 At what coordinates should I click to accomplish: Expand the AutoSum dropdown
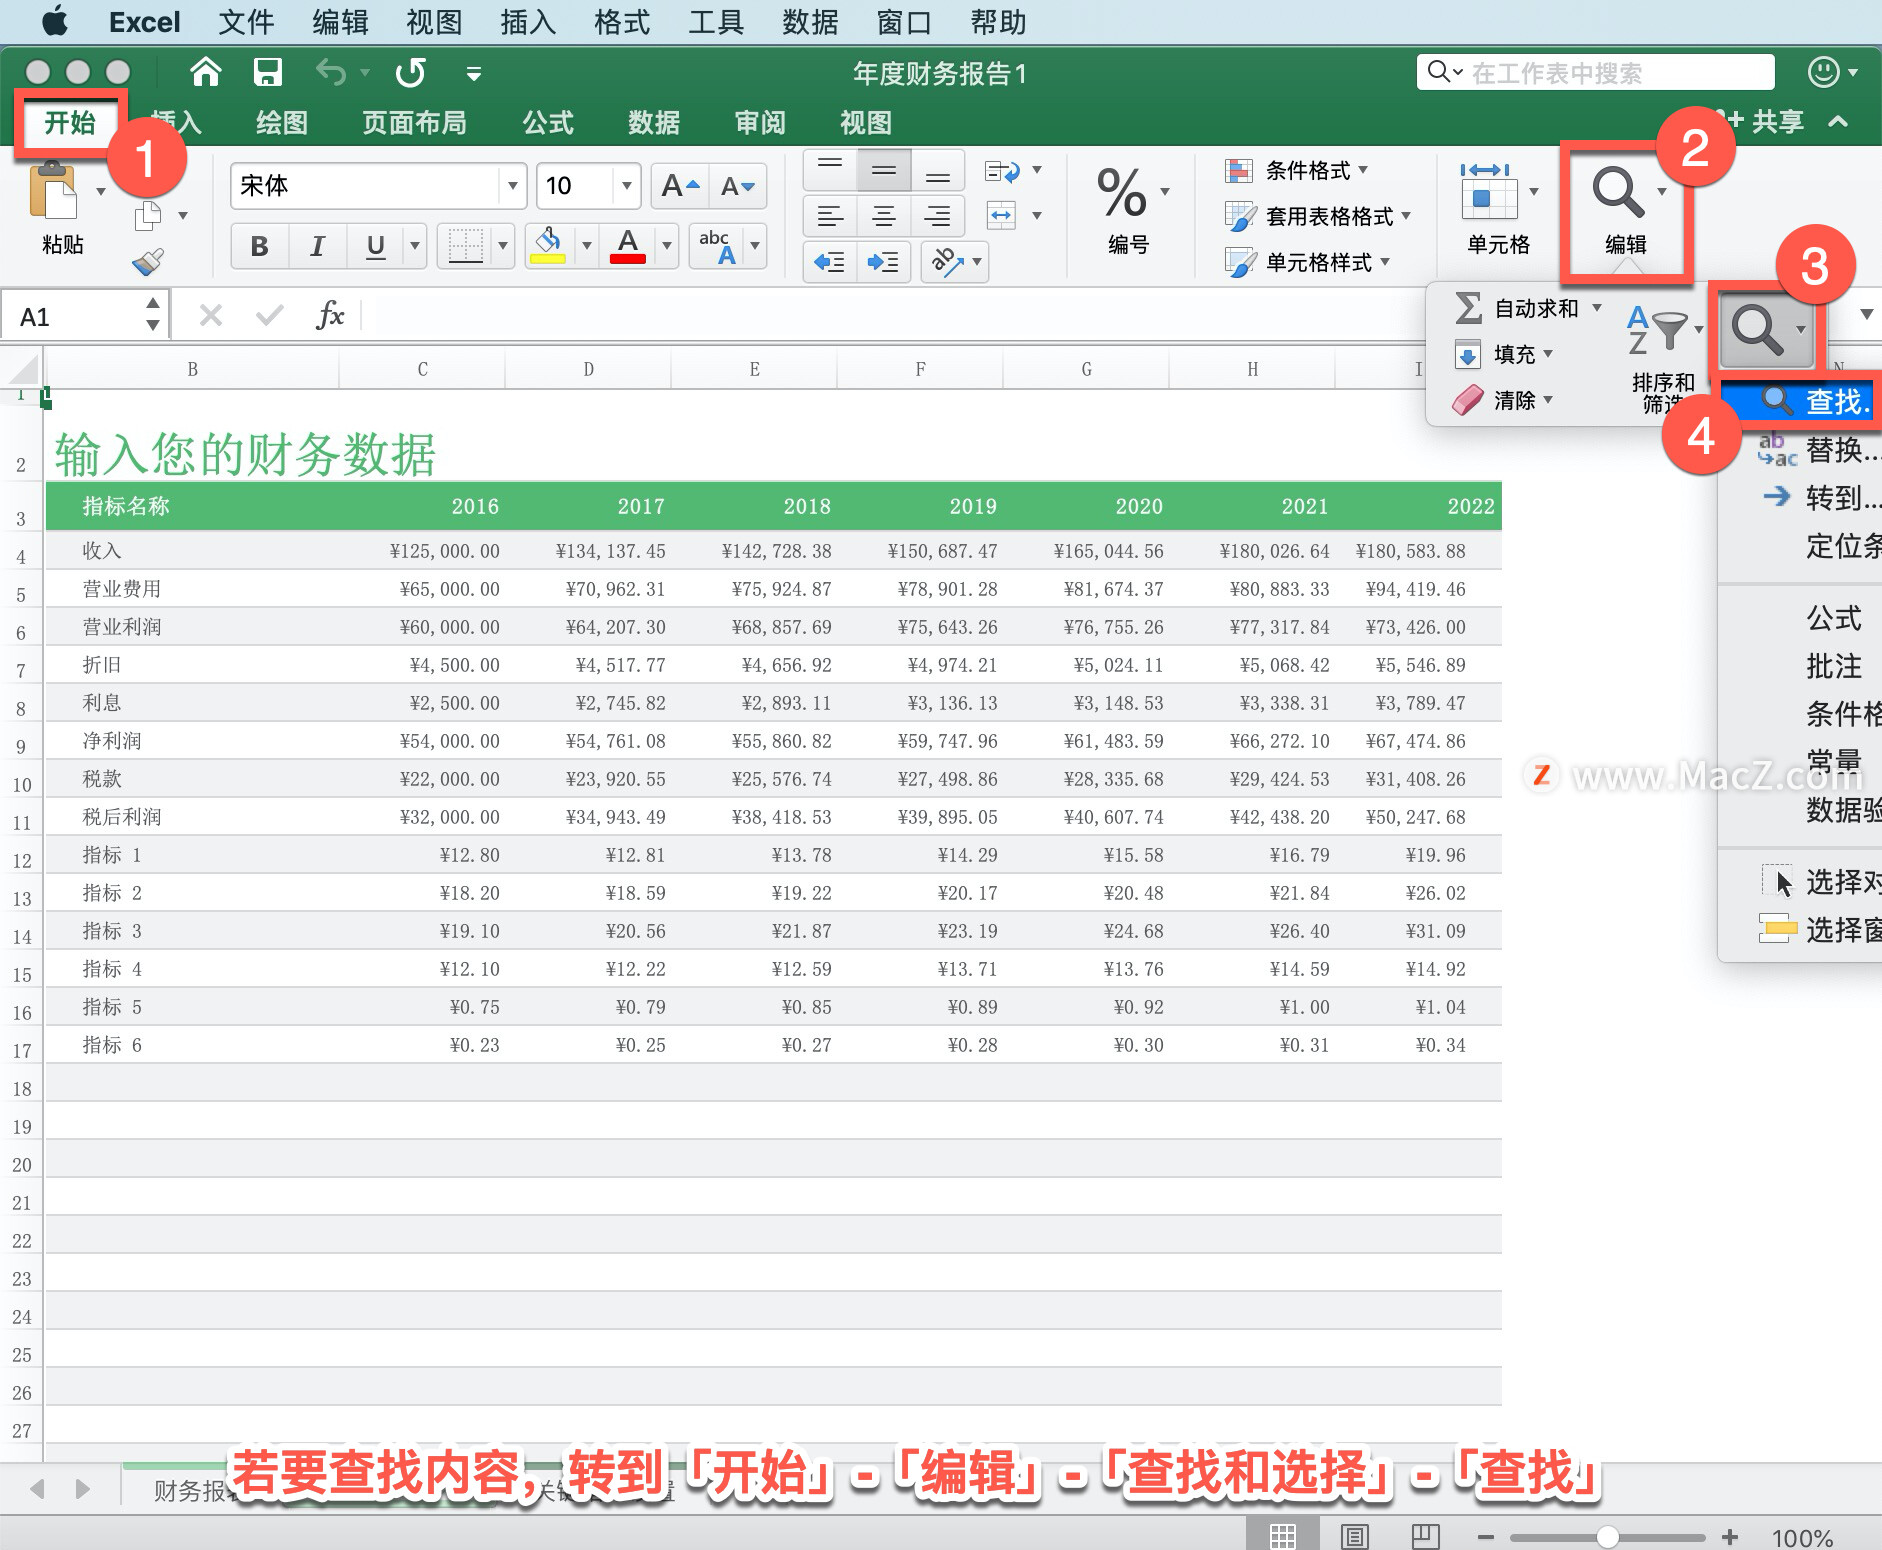tap(1597, 308)
